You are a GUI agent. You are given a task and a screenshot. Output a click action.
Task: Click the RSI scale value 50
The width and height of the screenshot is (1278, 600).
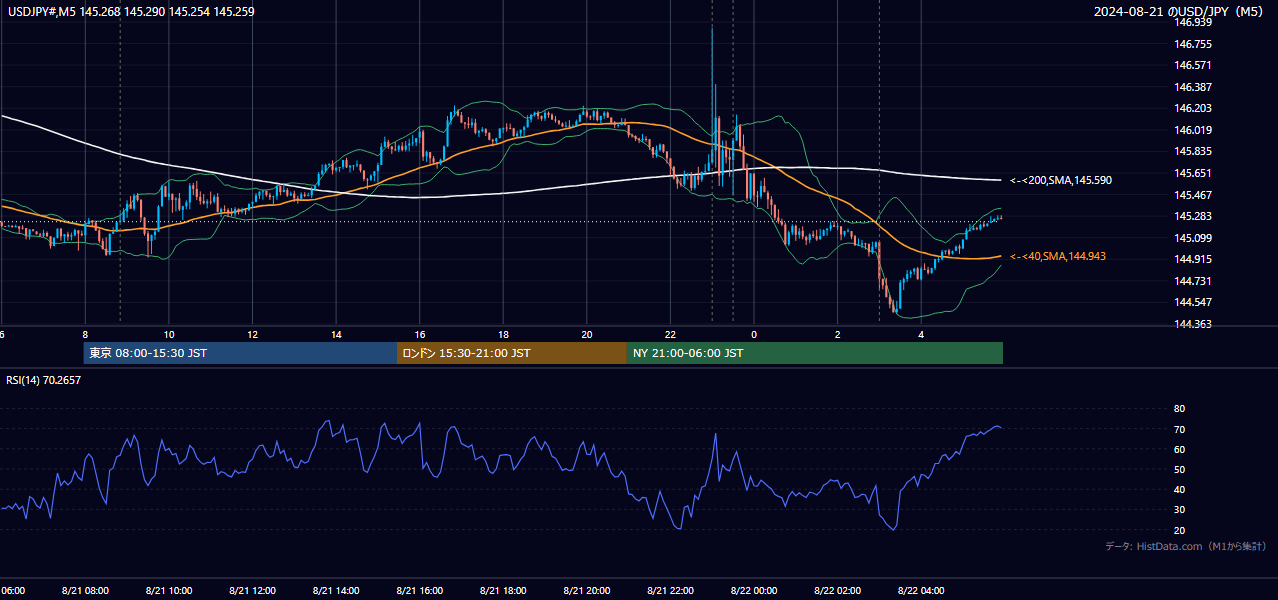1179,470
